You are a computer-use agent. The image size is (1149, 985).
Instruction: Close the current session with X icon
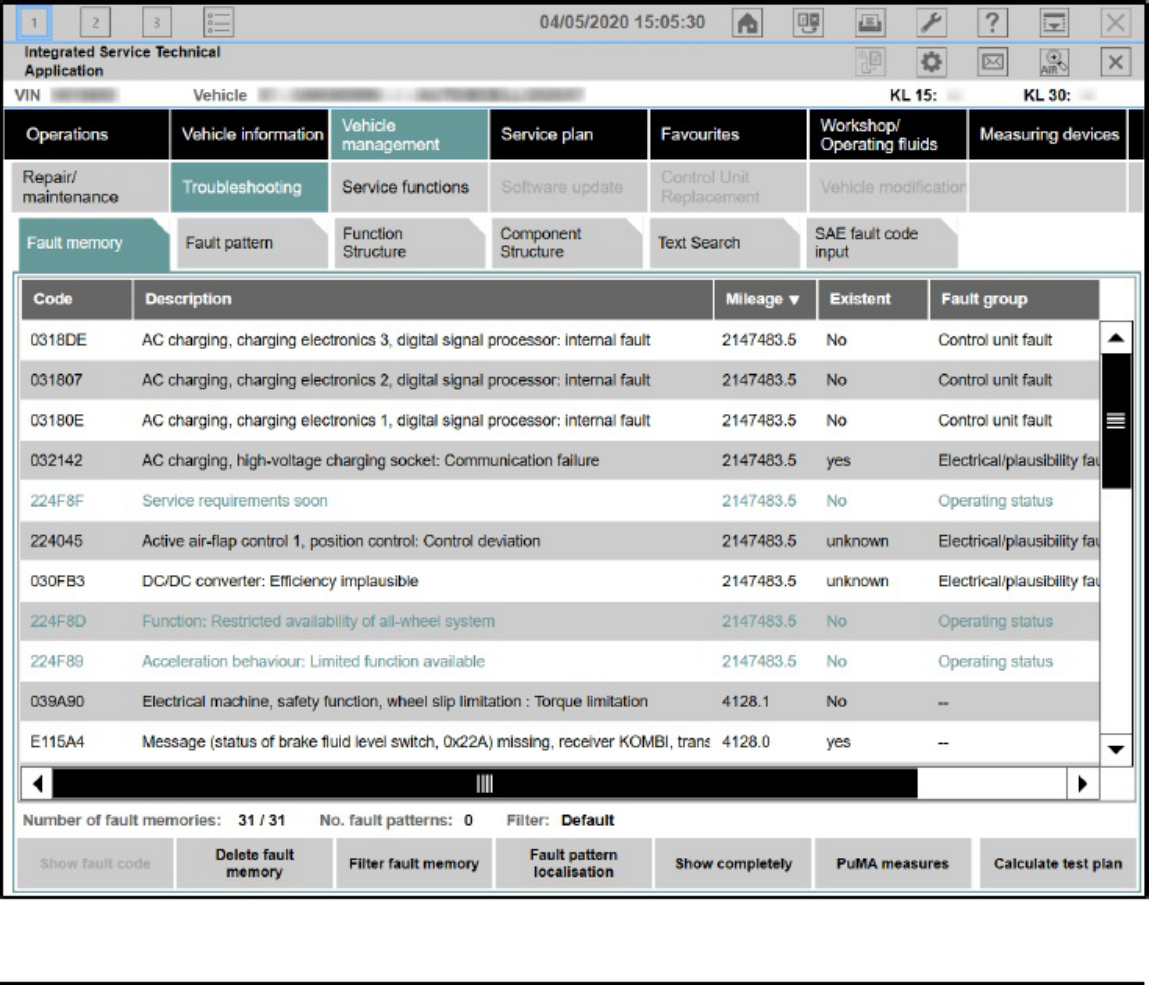pyautogui.click(x=1115, y=62)
